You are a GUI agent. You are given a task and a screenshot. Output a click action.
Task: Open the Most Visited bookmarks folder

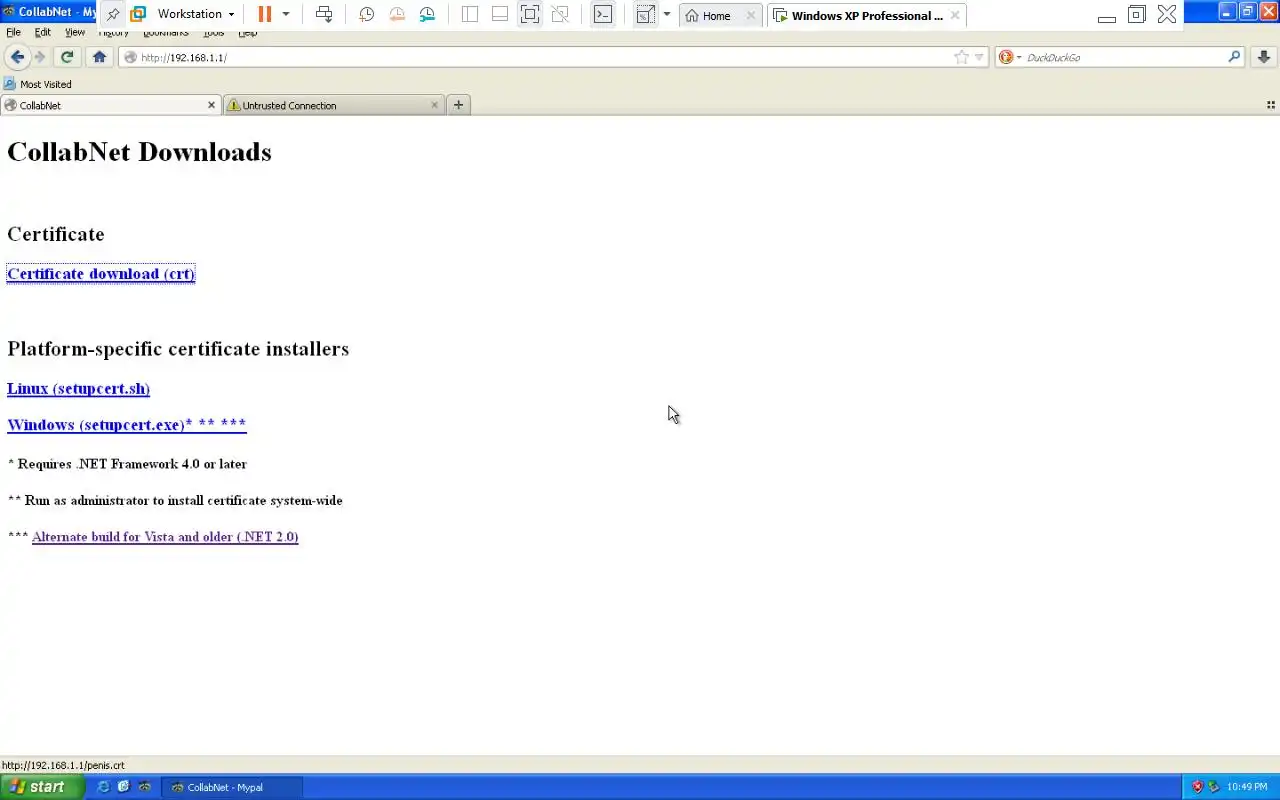point(38,84)
